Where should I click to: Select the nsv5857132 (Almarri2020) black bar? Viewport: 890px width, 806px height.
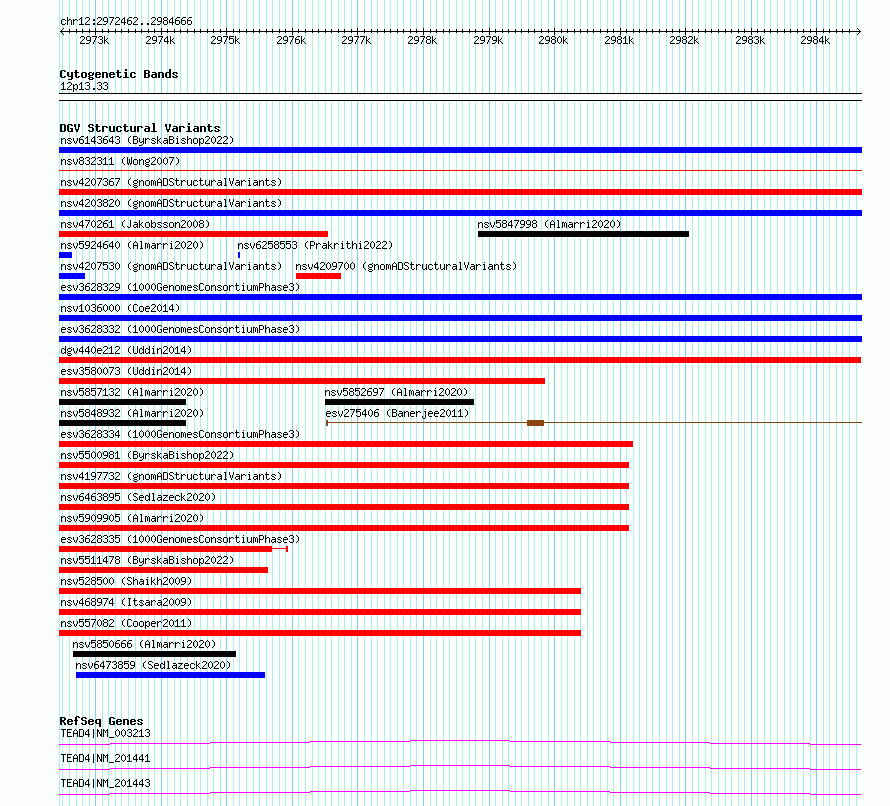coord(123,402)
